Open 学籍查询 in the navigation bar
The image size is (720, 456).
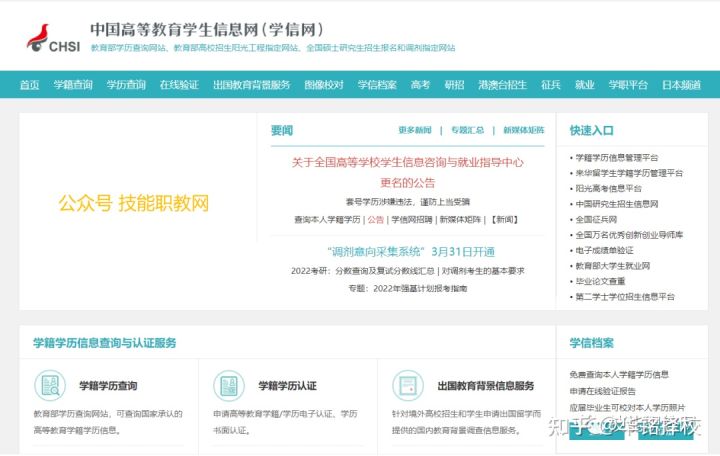click(x=73, y=85)
